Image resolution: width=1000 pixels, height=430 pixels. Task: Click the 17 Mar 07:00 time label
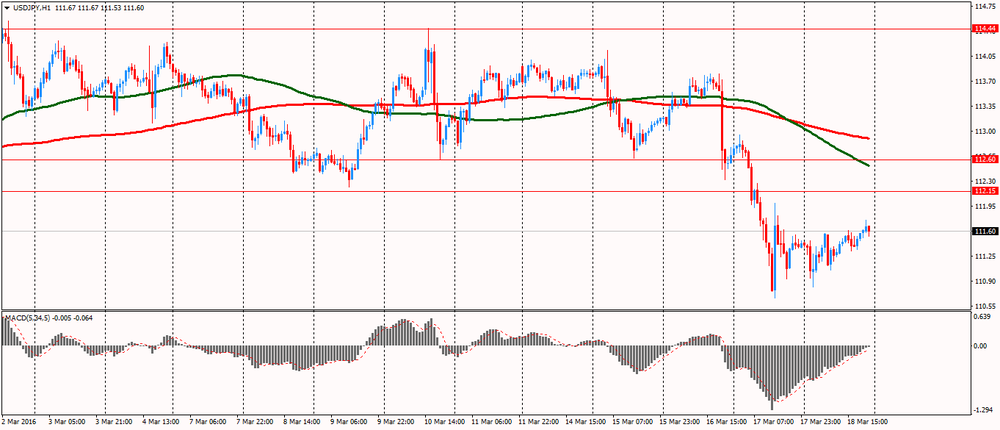click(x=773, y=423)
